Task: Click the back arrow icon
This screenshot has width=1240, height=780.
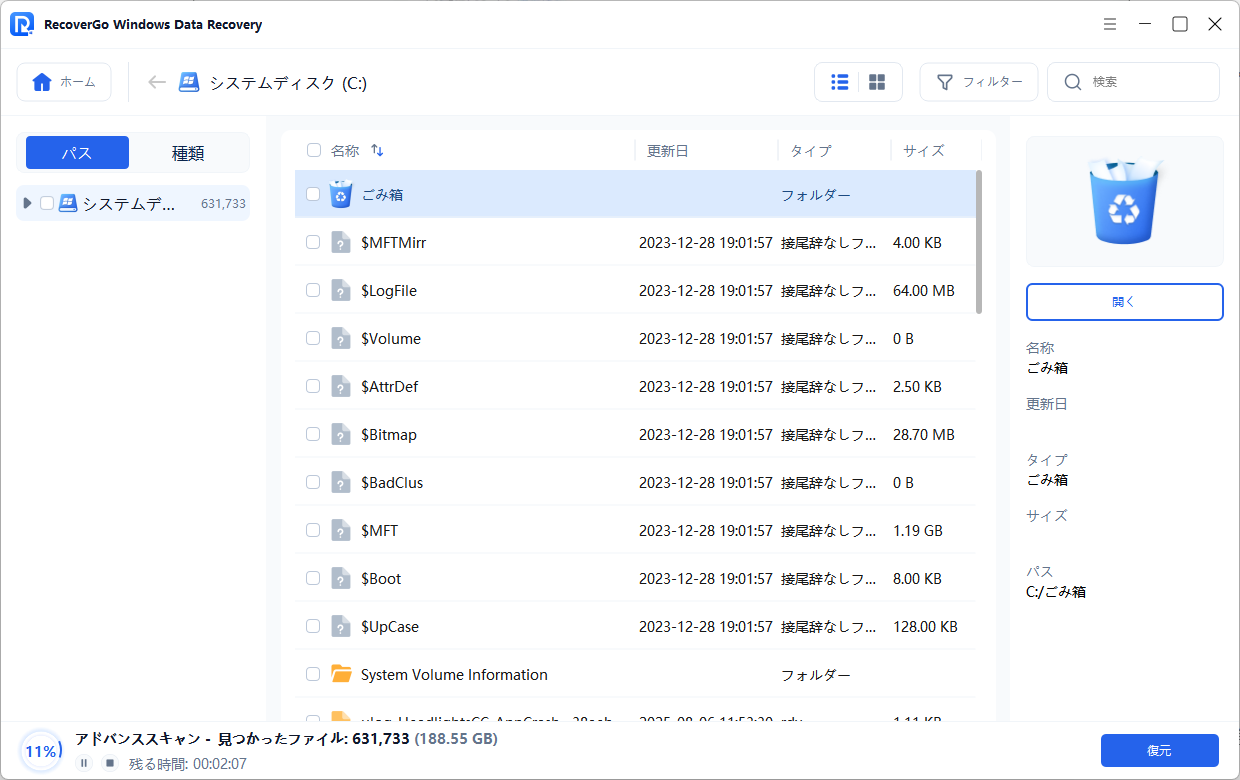Action: 156,83
